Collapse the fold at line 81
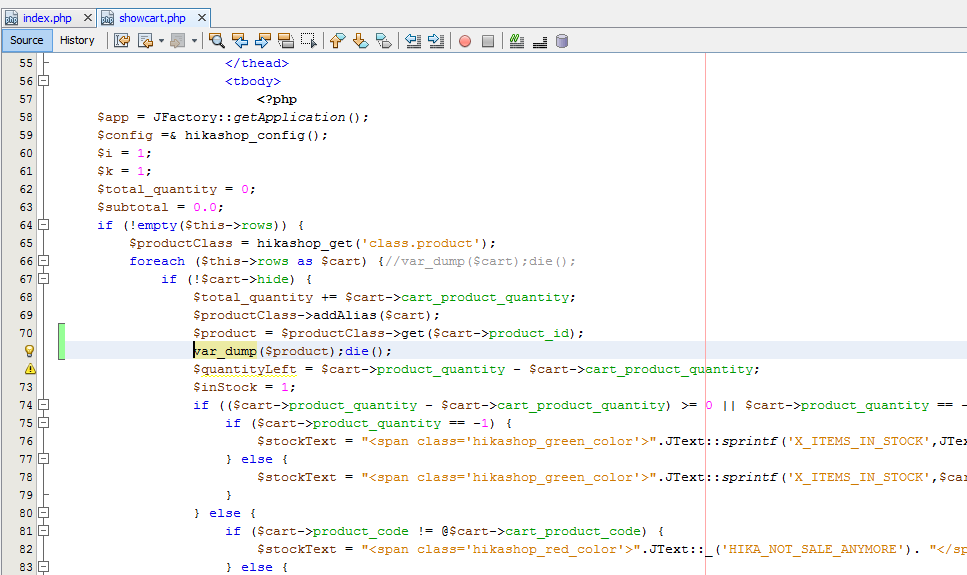This screenshot has height=575, width=967. point(44,531)
